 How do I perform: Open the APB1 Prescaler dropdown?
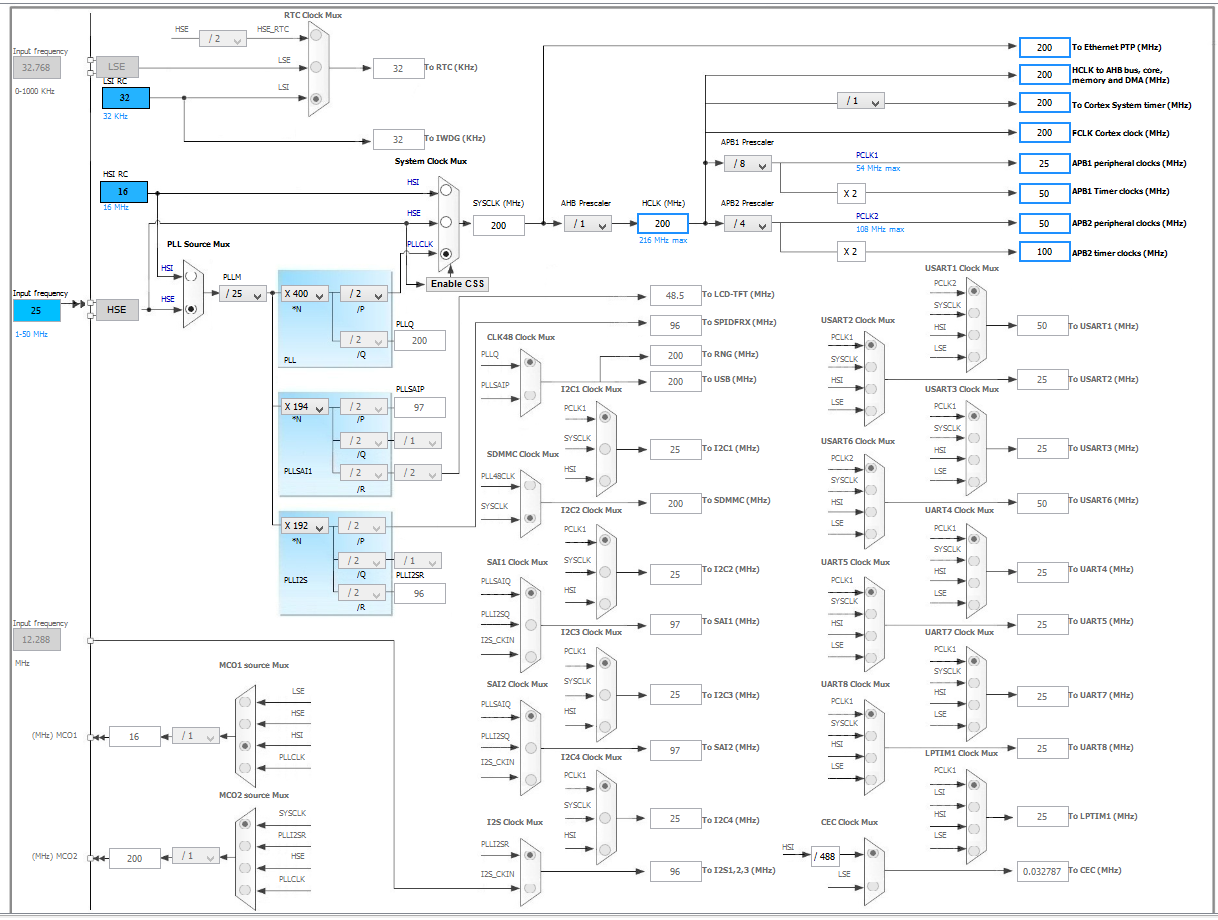click(x=748, y=164)
